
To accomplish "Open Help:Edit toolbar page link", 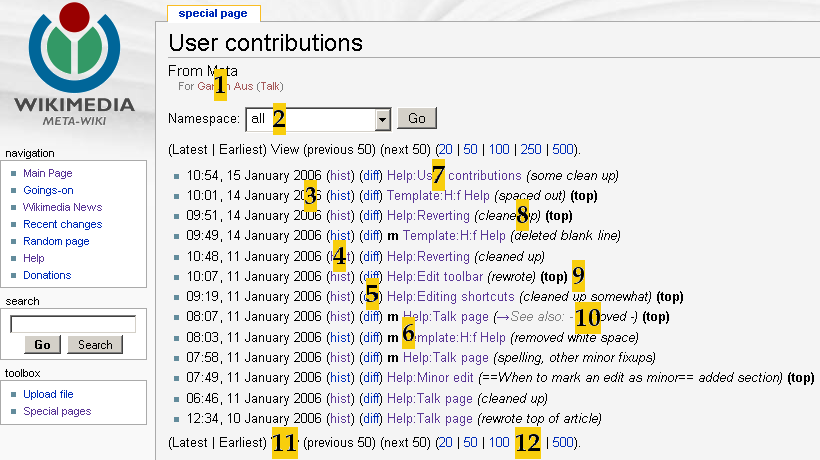I will [x=435, y=277].
